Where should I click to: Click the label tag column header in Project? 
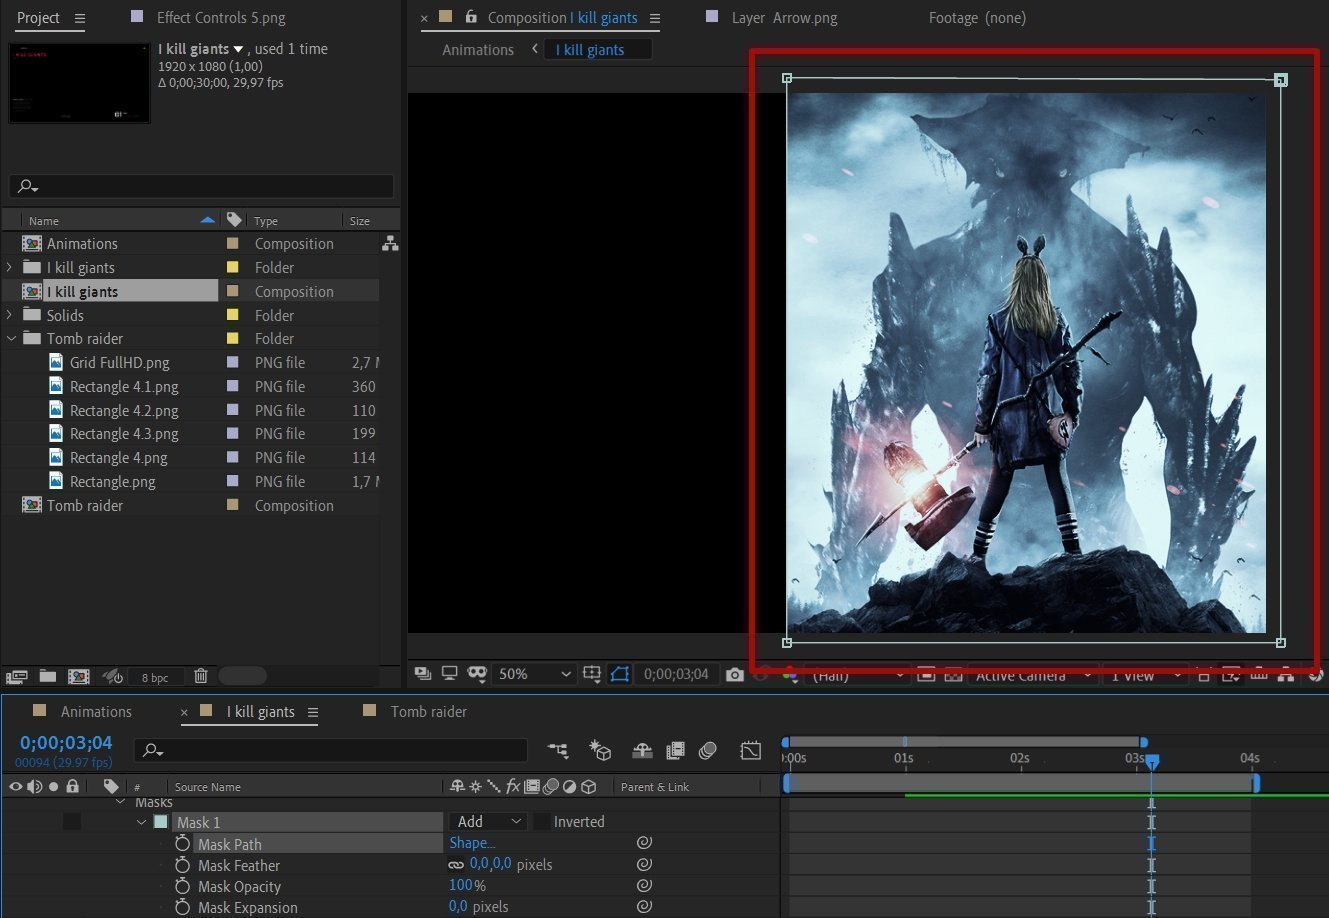233,220
